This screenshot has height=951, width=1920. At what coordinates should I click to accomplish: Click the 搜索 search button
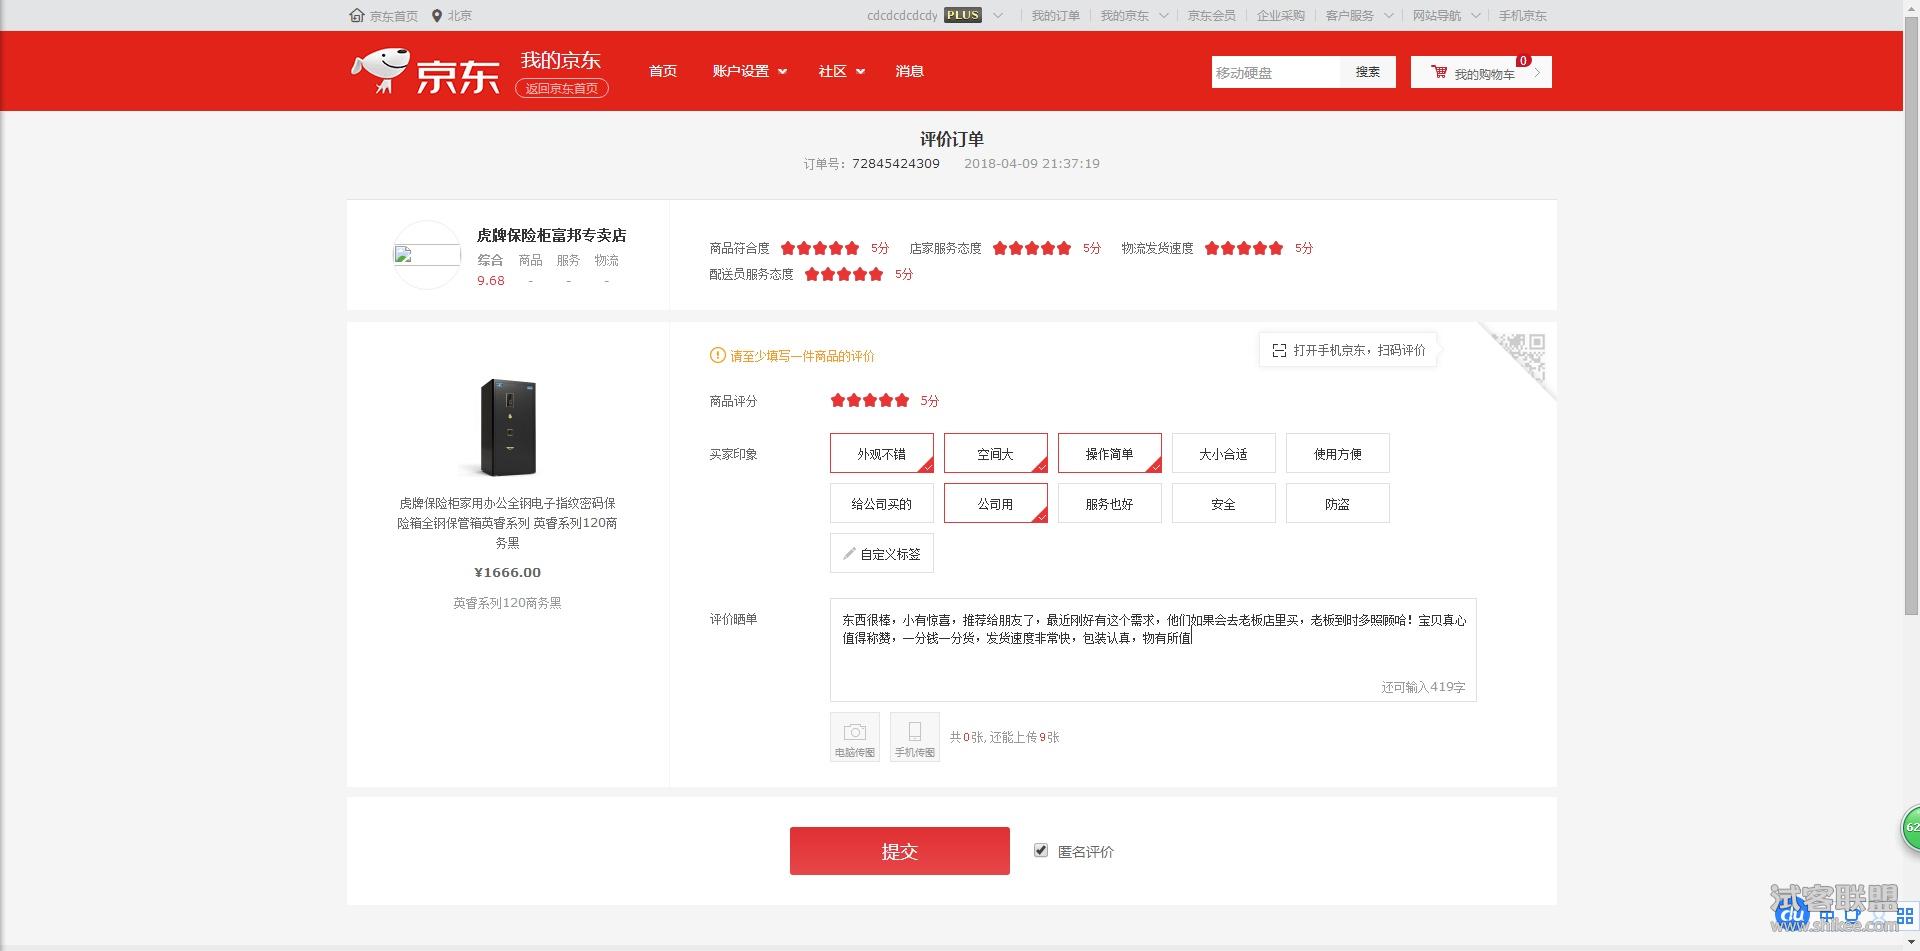(1368, 72)
